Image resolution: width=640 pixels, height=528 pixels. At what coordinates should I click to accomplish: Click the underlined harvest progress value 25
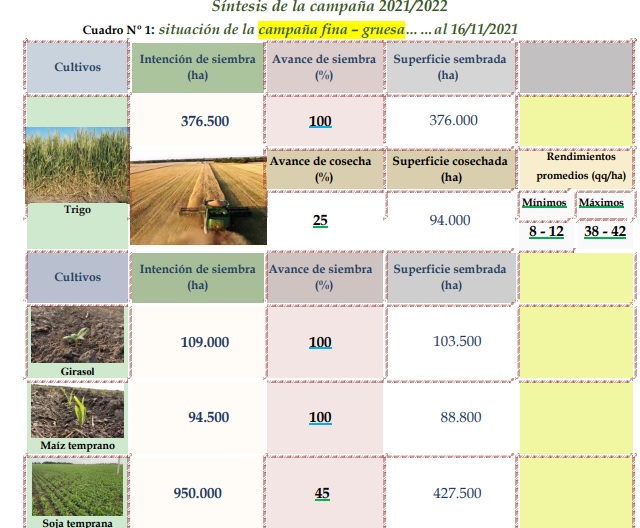(x=321, y=220)
